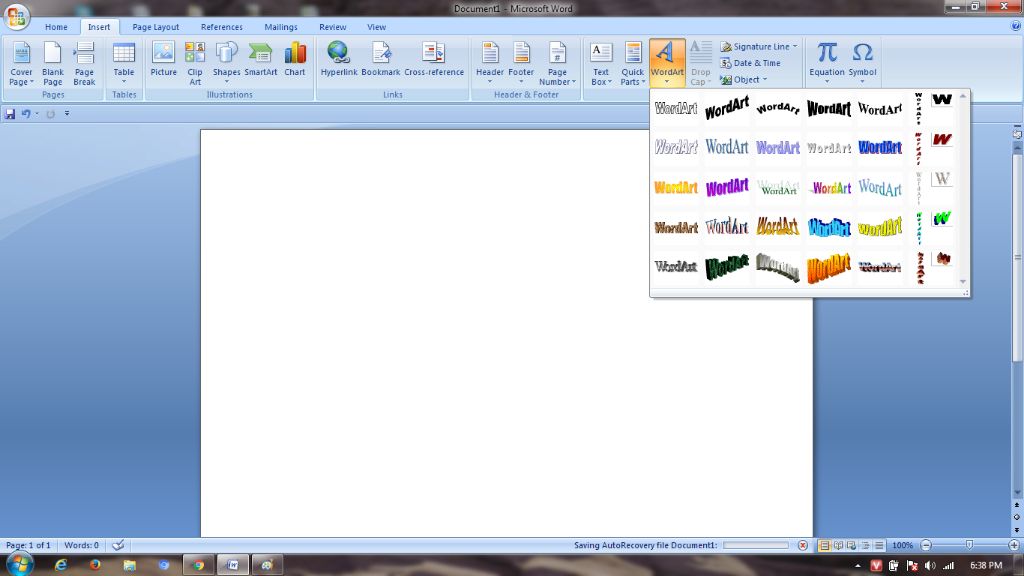Open the Footer dropdown
This screenshot has height=576, width=1024.
point(521,63)
